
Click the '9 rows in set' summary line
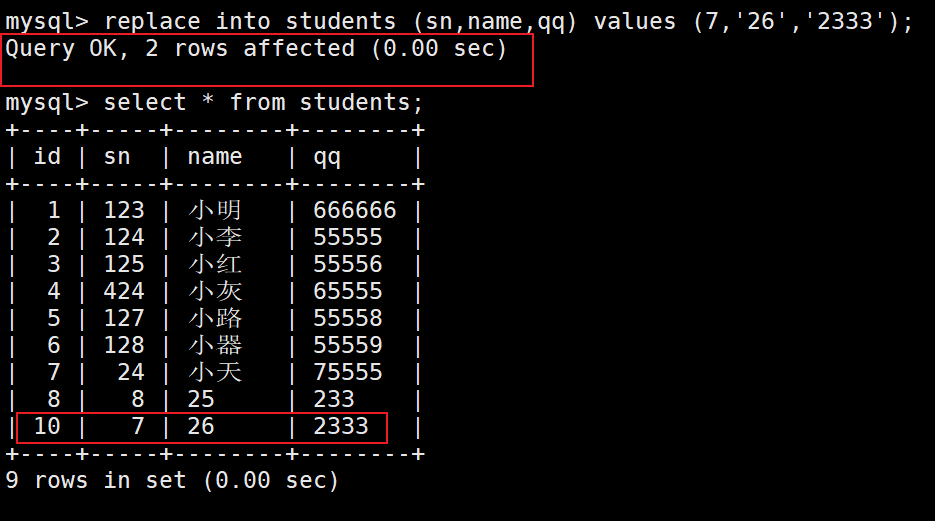click(172, 480)
